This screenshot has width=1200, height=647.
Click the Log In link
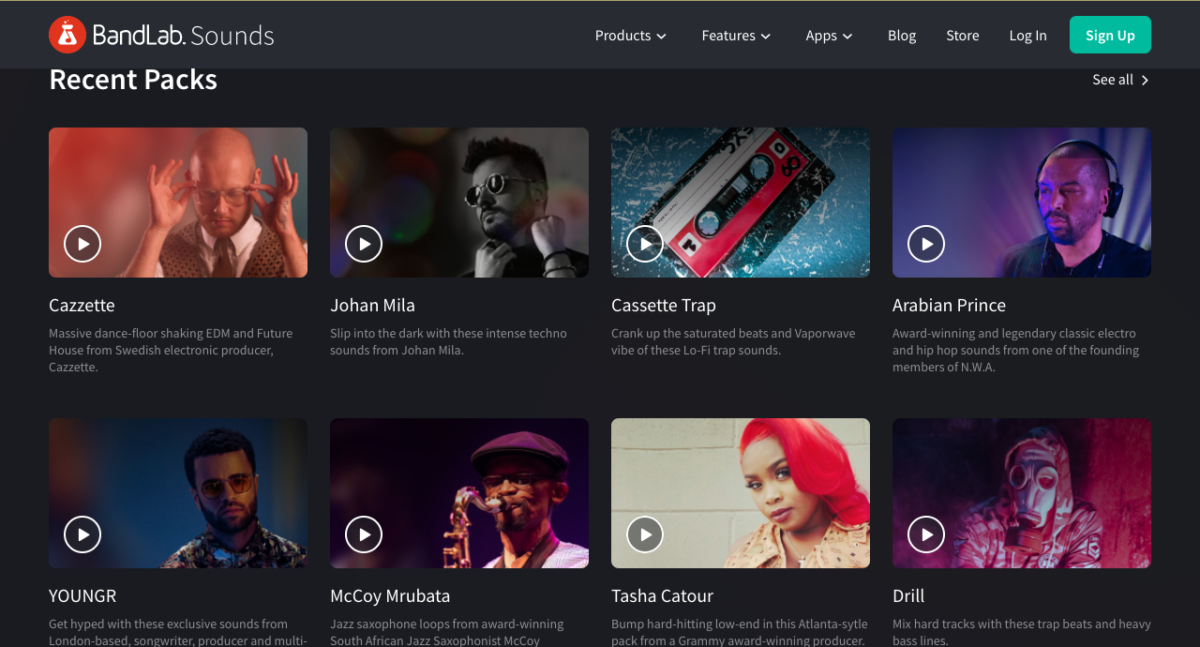[1027, 35]
